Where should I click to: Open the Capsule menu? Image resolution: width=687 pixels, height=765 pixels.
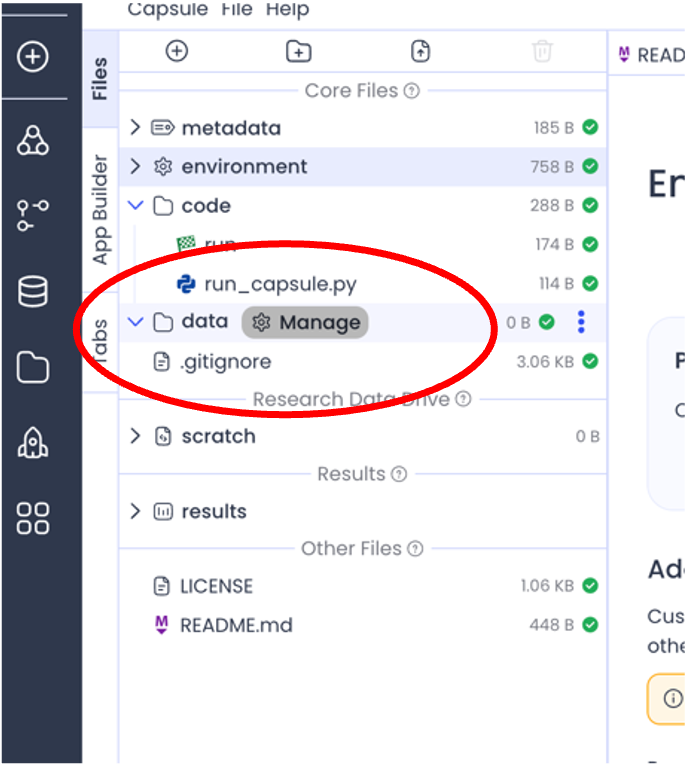pos(167,10)
